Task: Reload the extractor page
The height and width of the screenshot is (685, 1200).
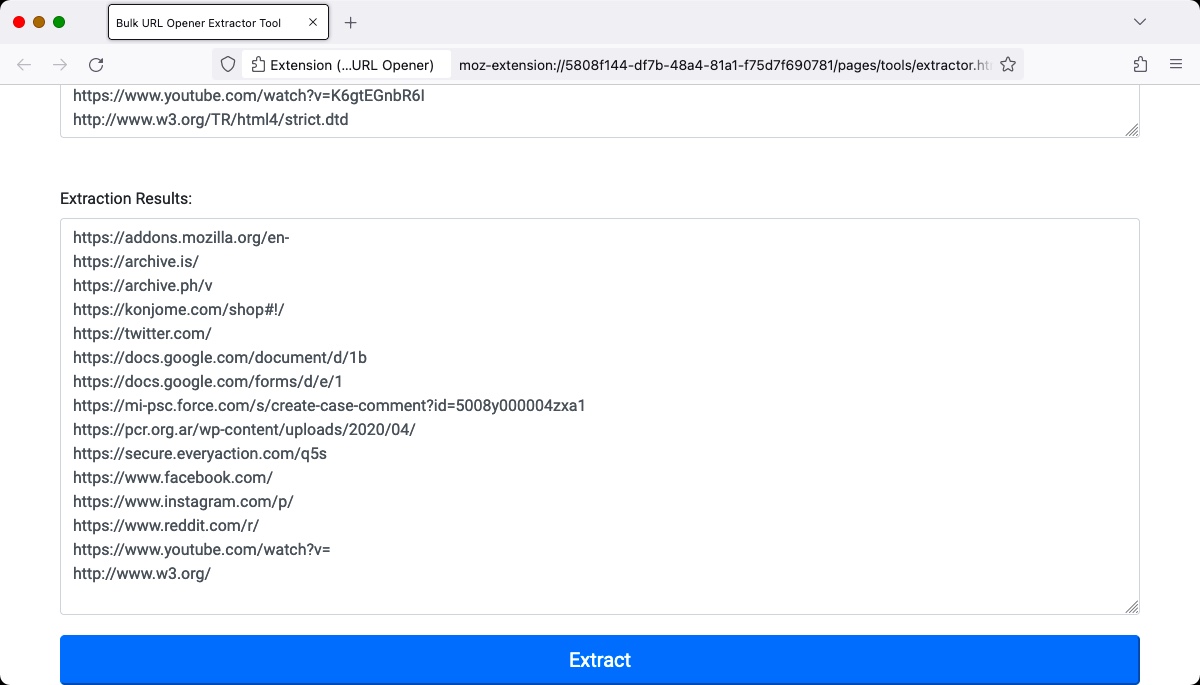Action: pos(96,63)
